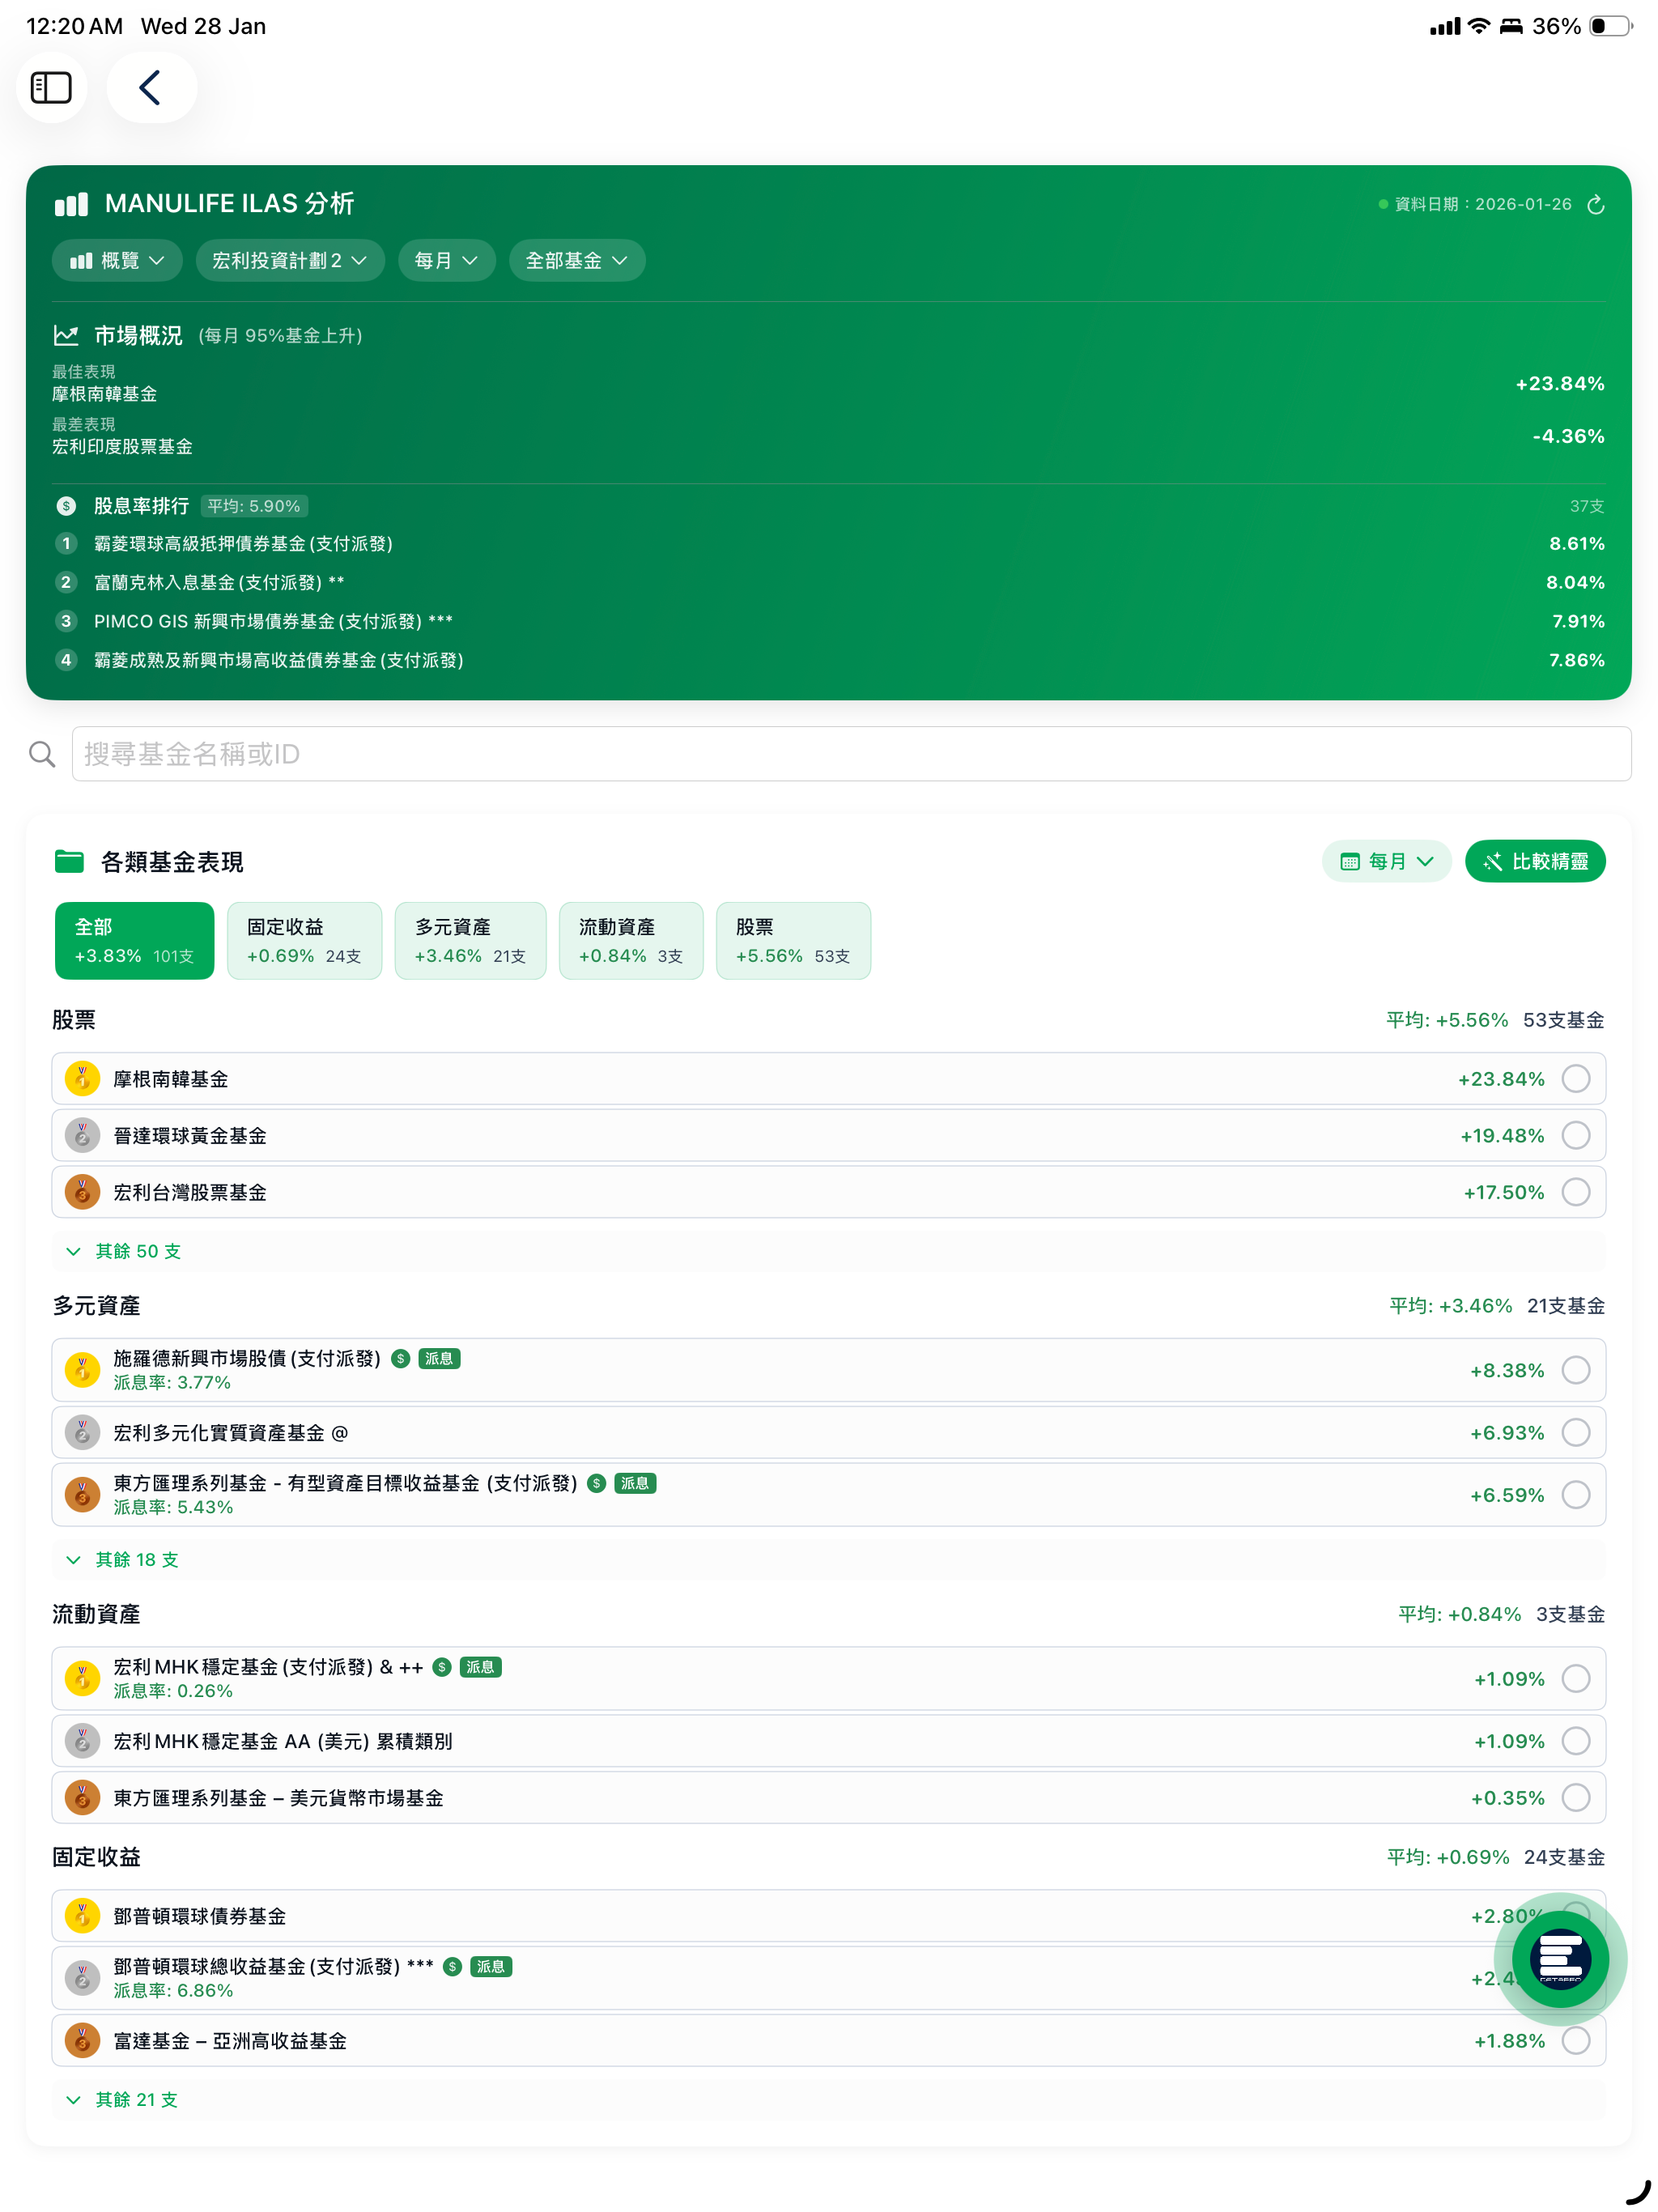Switch to the 多元資產 category tab
Screen dimensions: 1658x2212
click(x=470, y=941)
